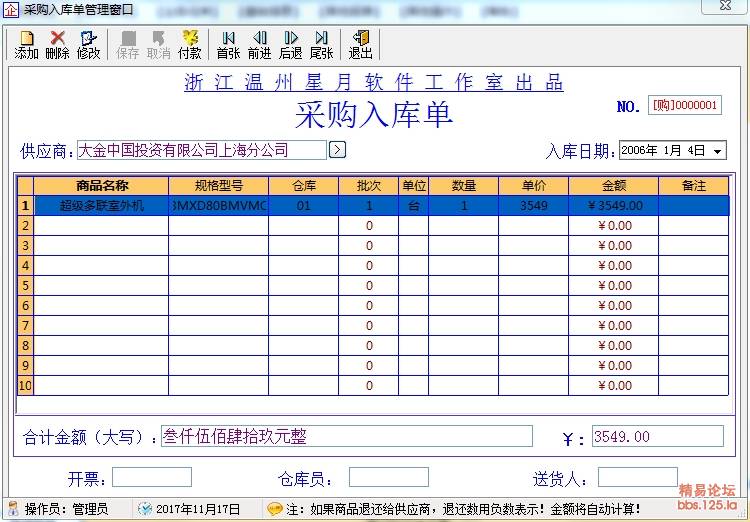
Task: Click the 取消 (Cancel) toolbar icon
Action: pyautogui.click(x=158, y=45)
